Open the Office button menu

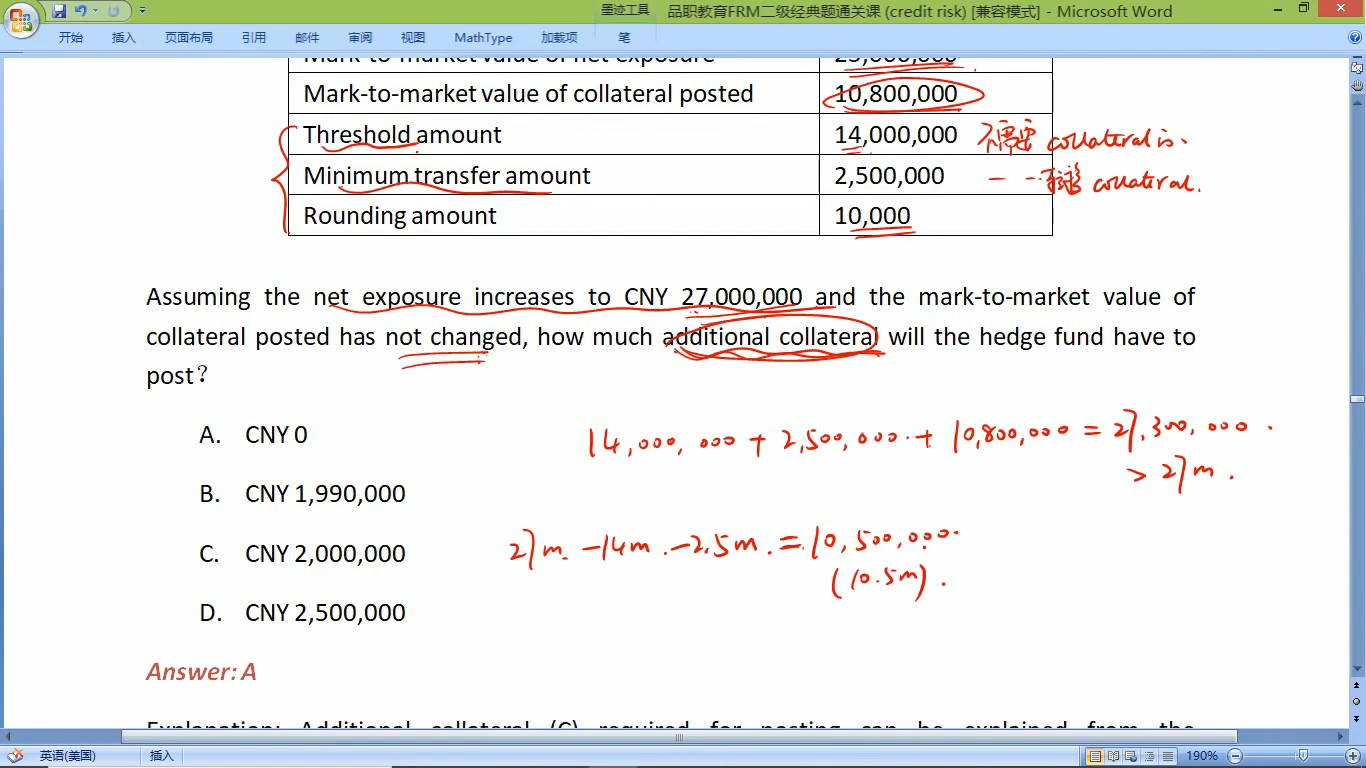pos(20,18)
